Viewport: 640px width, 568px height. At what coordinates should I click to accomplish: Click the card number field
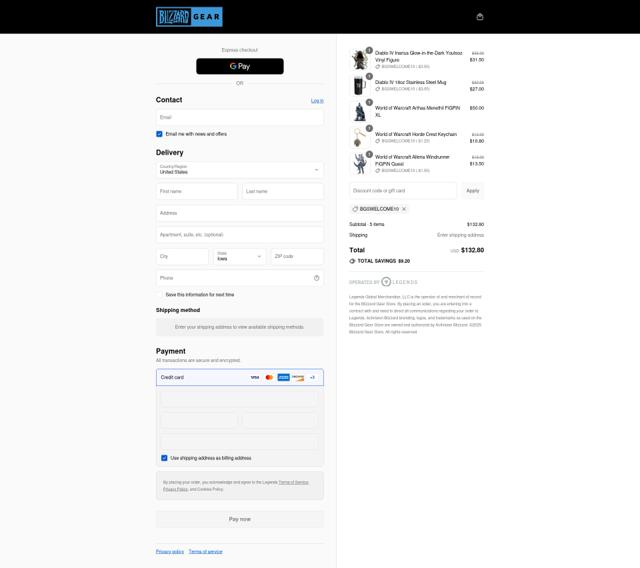coord(240,398)
